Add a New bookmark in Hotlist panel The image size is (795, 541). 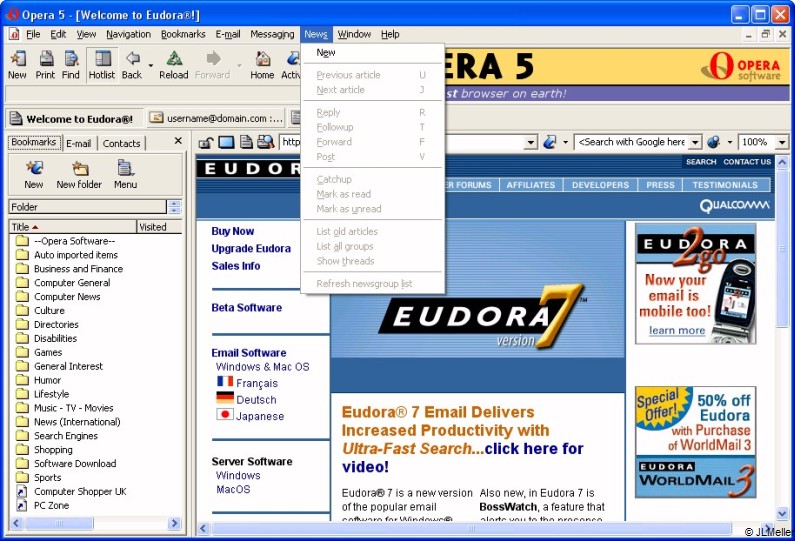click(33, 174)
